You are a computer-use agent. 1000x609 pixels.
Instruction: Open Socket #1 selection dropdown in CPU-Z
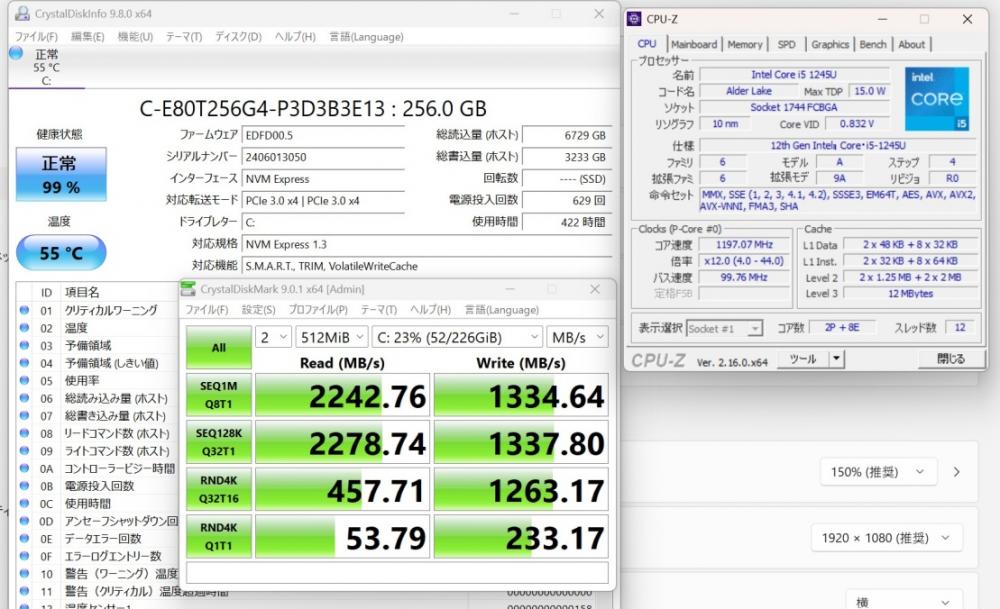pyautogui.click(x=724, y=328)
